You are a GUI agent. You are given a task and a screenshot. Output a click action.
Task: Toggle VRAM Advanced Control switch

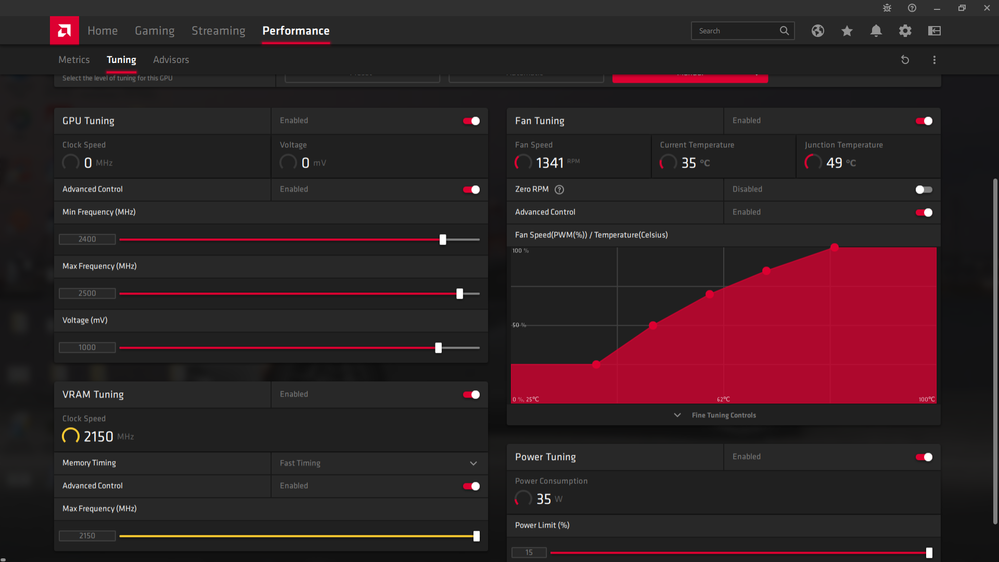coord(471,486)
